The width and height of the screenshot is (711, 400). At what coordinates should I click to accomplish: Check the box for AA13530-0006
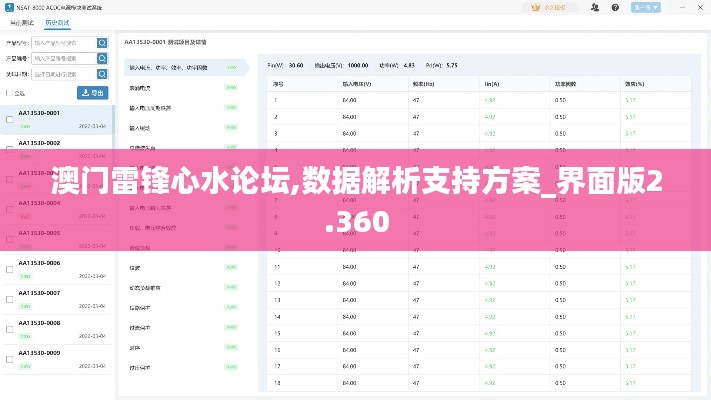click(10, 269)
